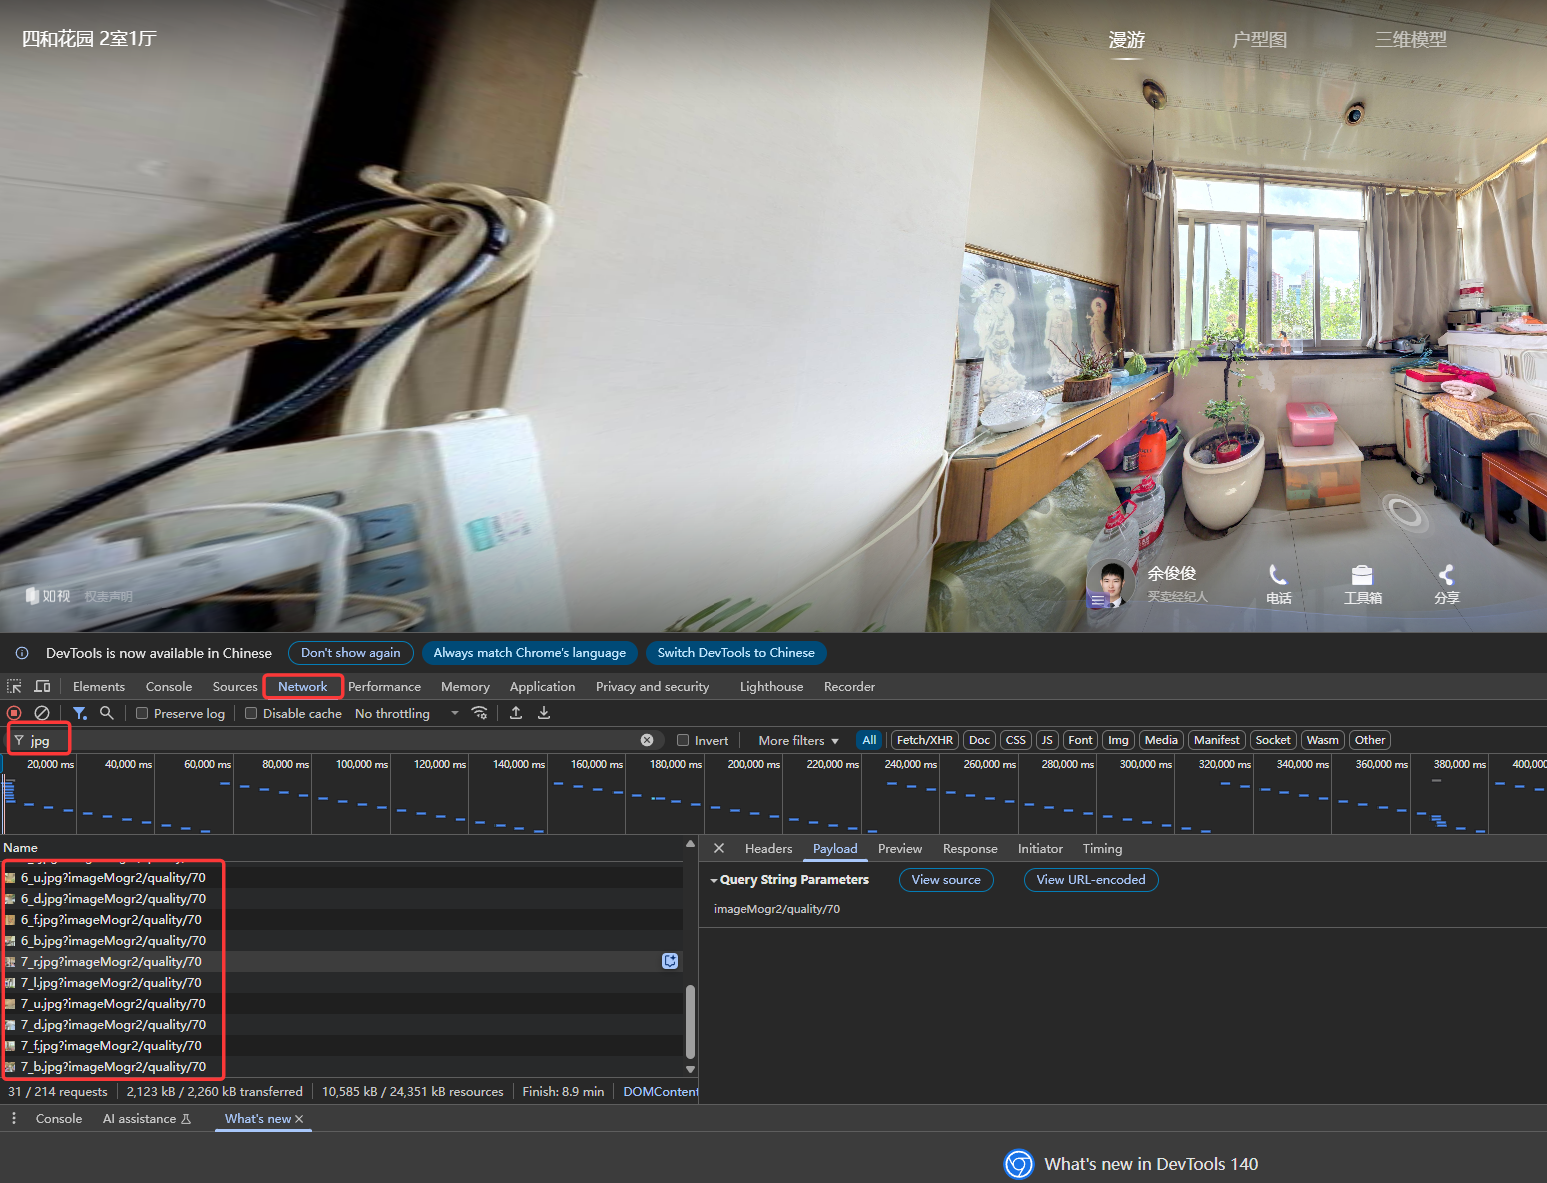The width and height of the screenshot is (1547, 1183).
Task: Switch to the Headers tab
Action: (x=768, y=848)
